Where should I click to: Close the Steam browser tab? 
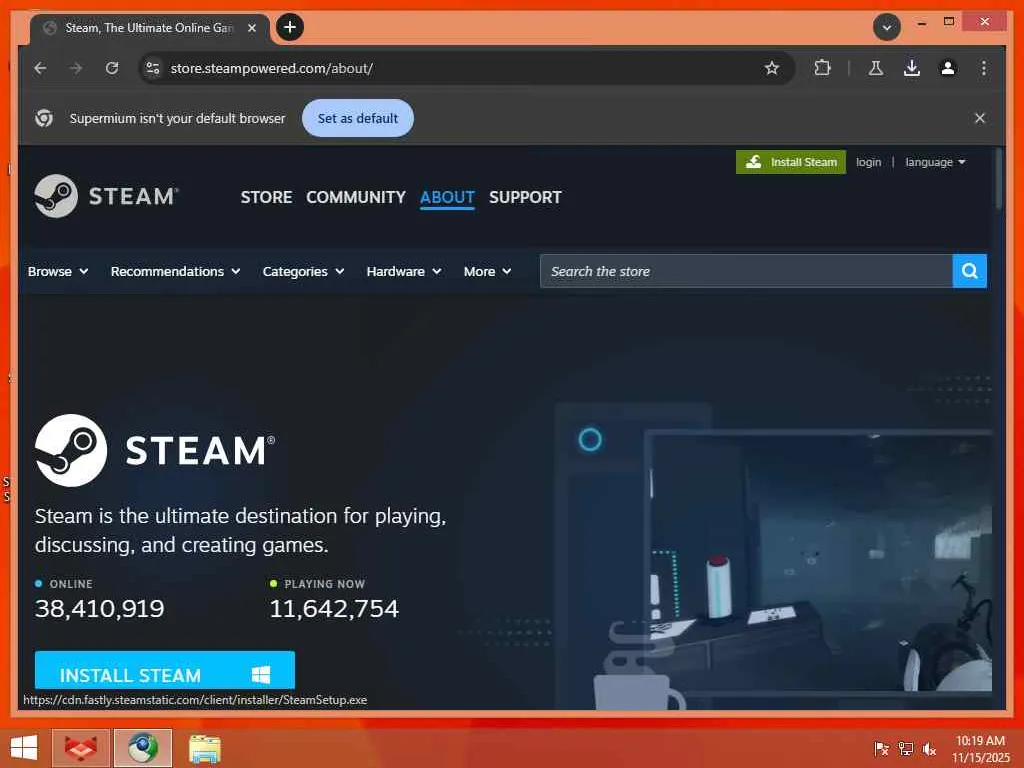tap(251, 28)
